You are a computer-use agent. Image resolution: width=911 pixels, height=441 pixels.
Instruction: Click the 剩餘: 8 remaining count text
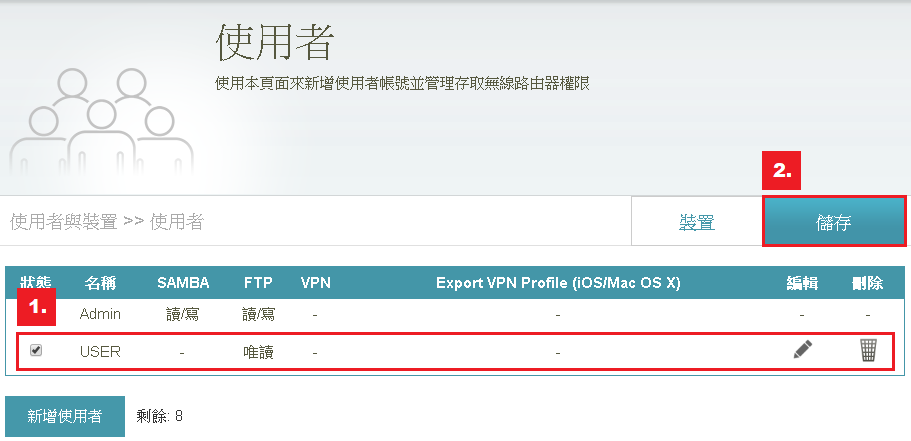[160, 416]
